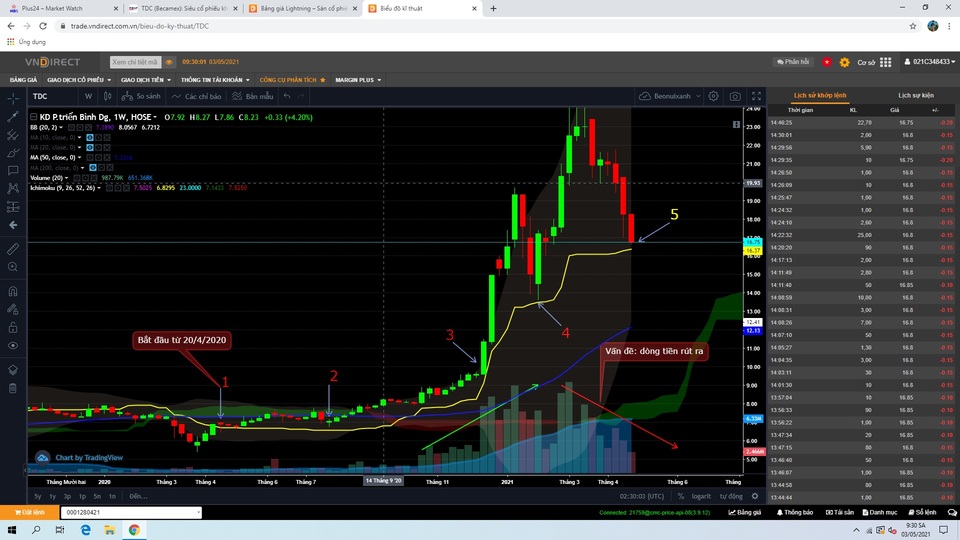Screen dimensions: 960x540
Task: Expand Volume (20) indicator dropdown
Action: pos(67,178)
